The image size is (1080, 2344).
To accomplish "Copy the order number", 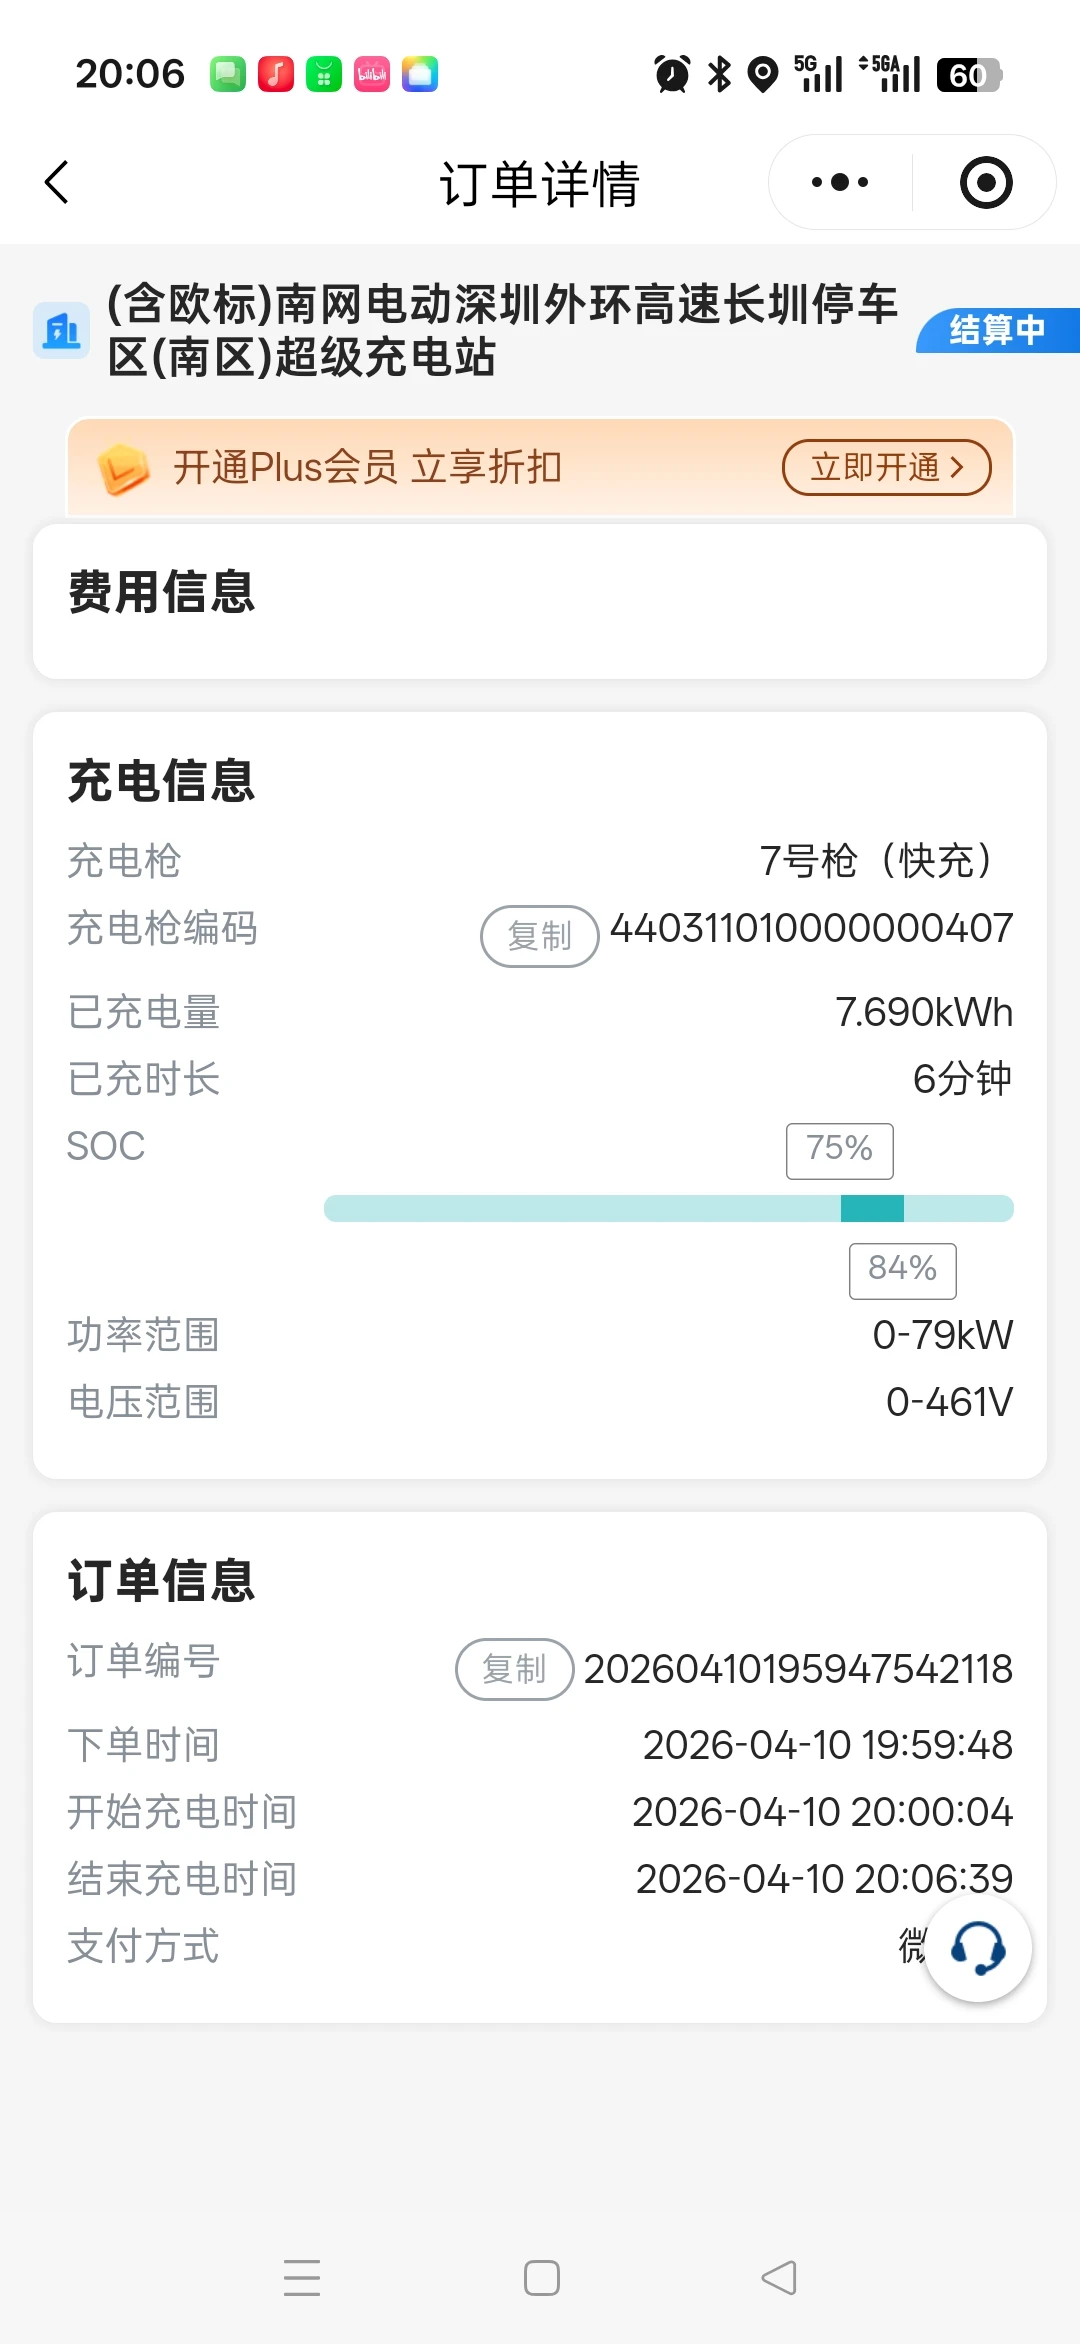I will 514,1669.
